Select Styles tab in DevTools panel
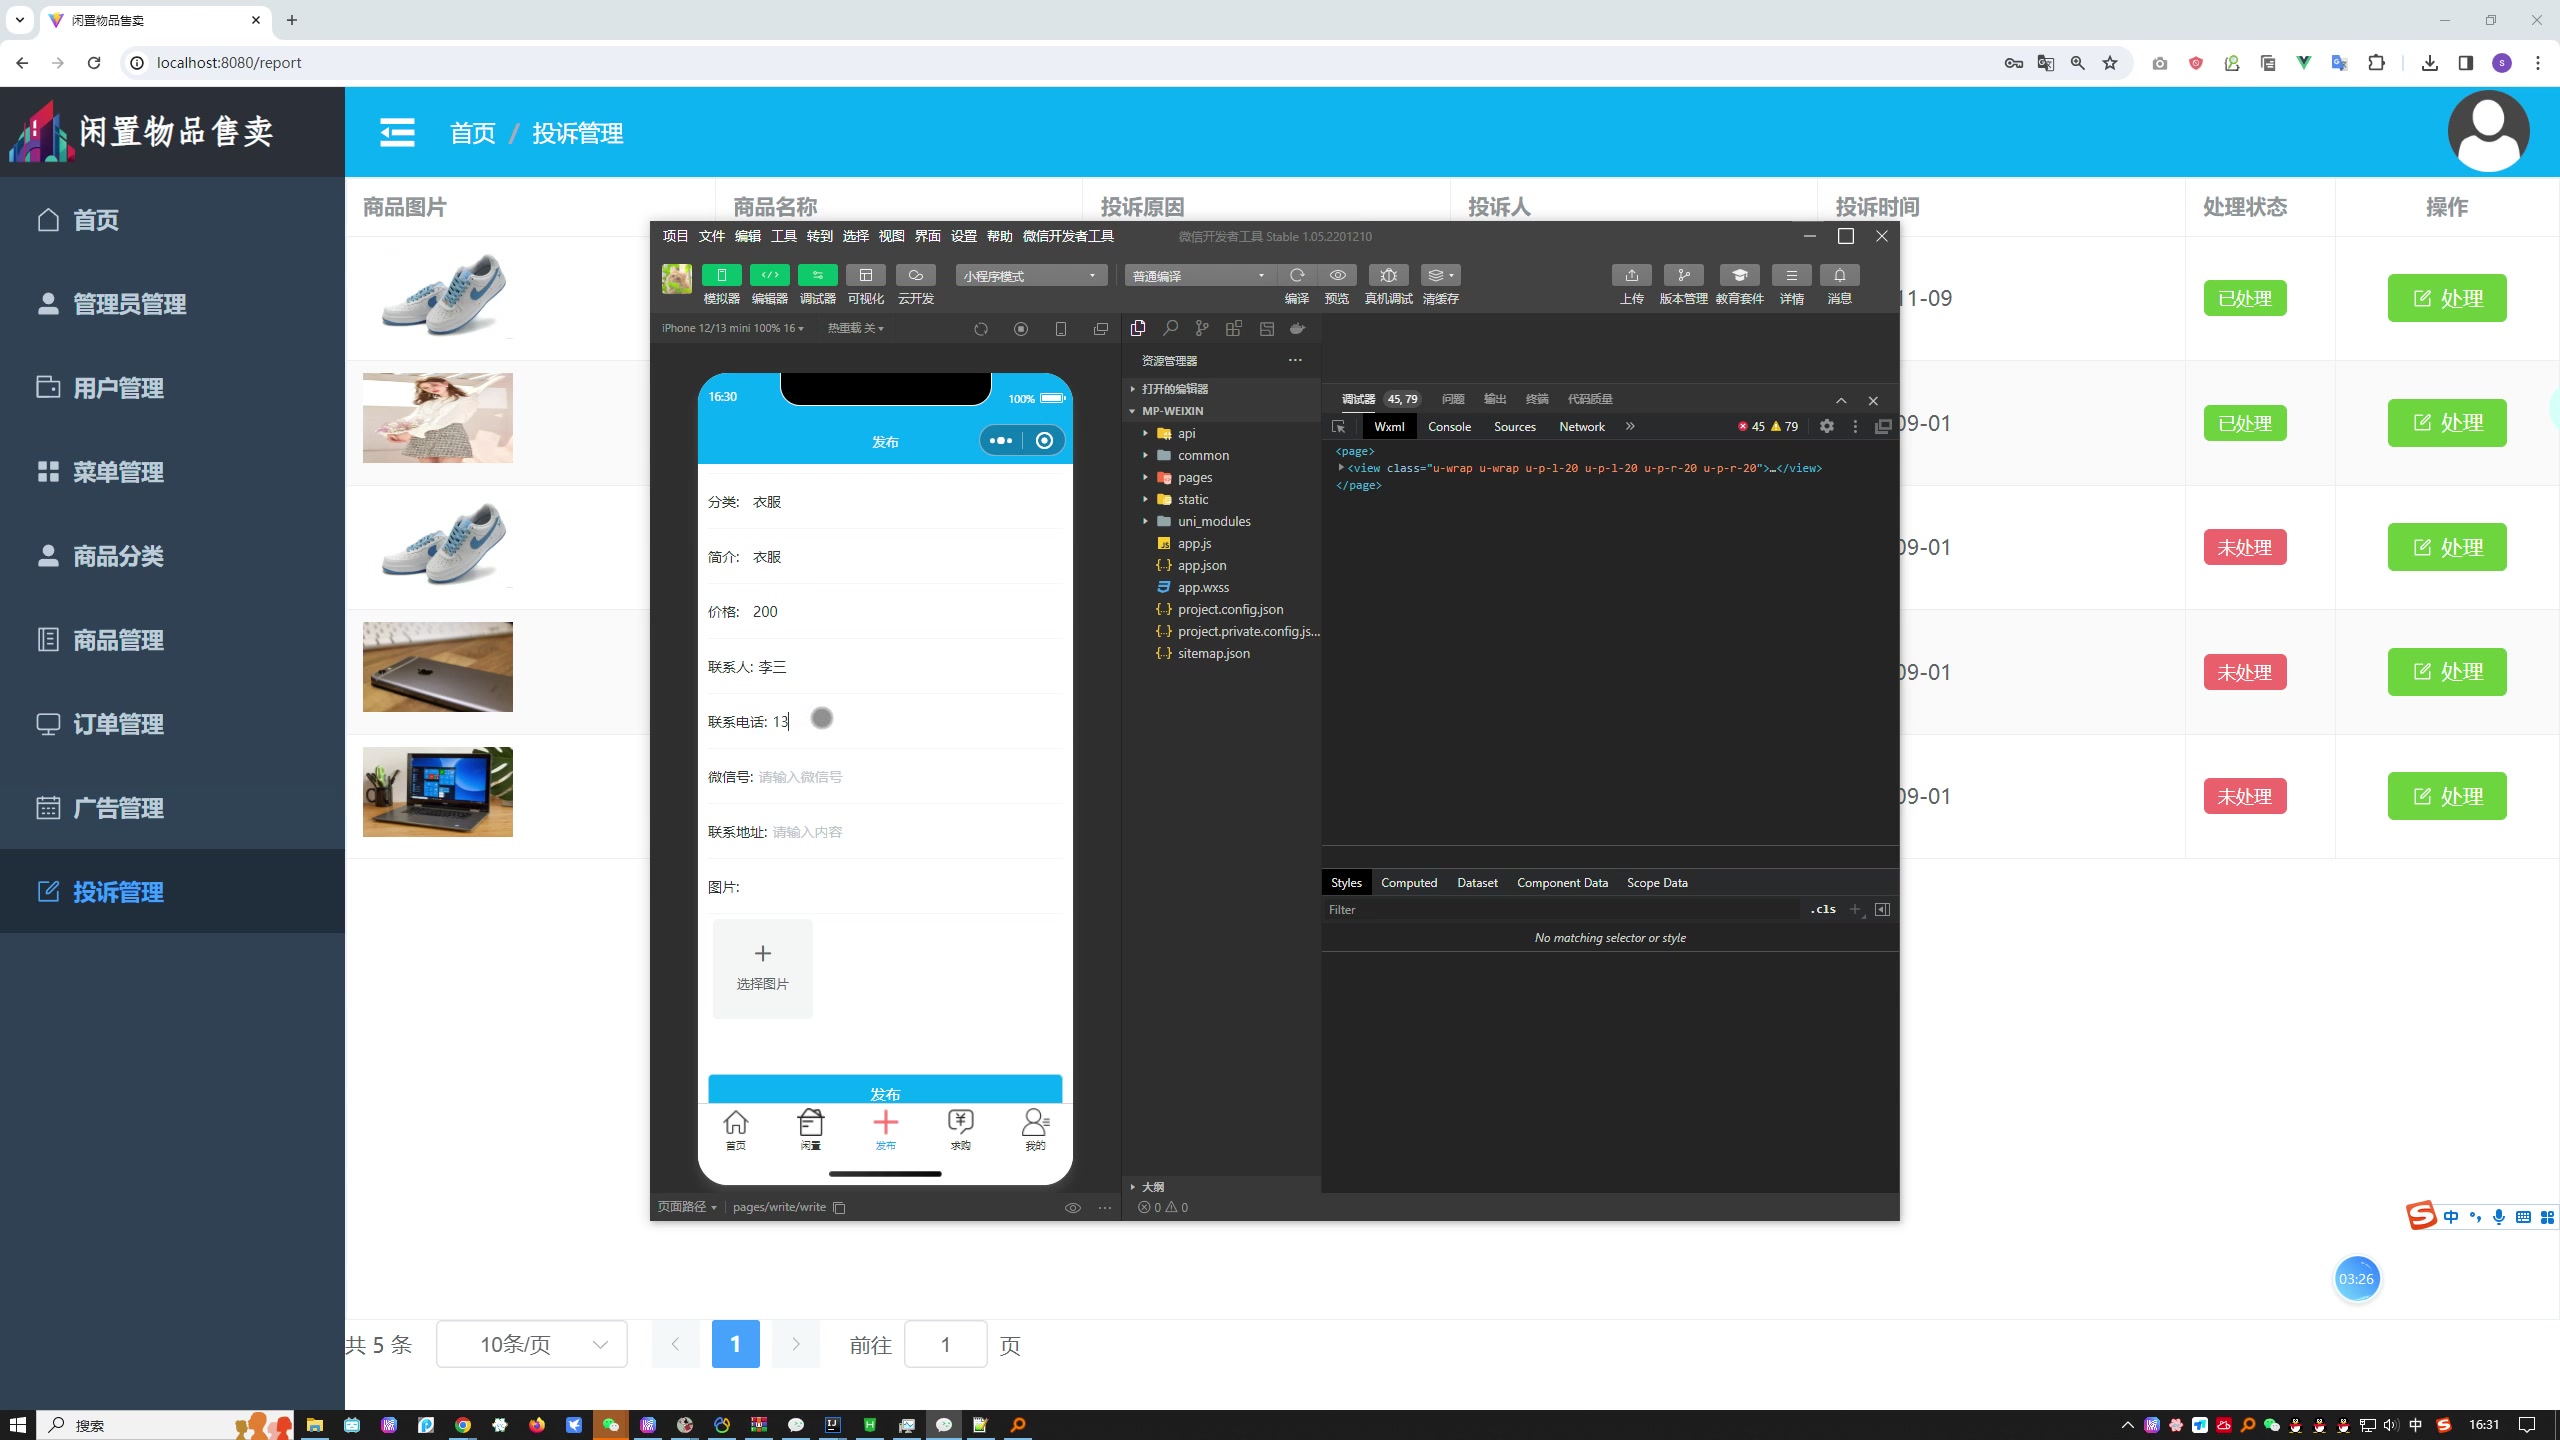Screen dimensions: 2560x1440 [1345, 881]
